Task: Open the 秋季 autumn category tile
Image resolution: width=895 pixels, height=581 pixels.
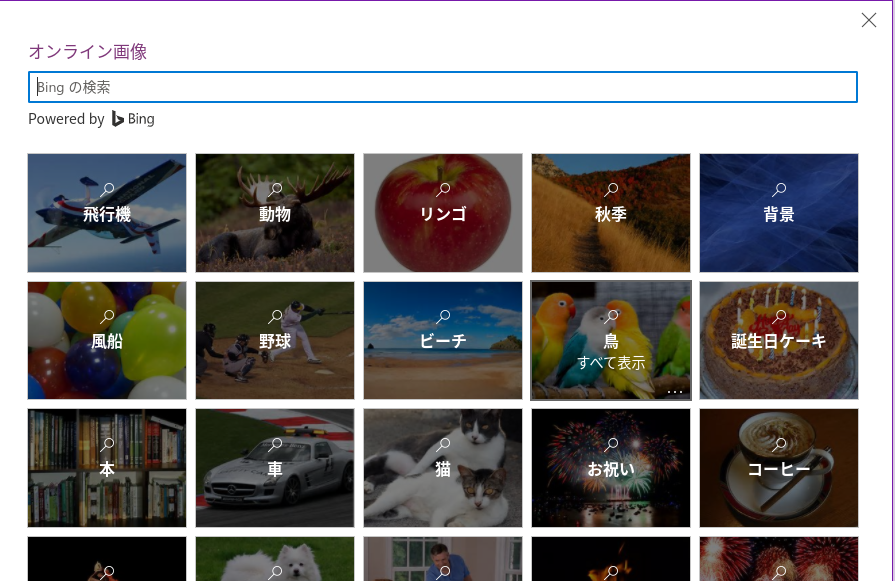Action: (x=611, y=214)
